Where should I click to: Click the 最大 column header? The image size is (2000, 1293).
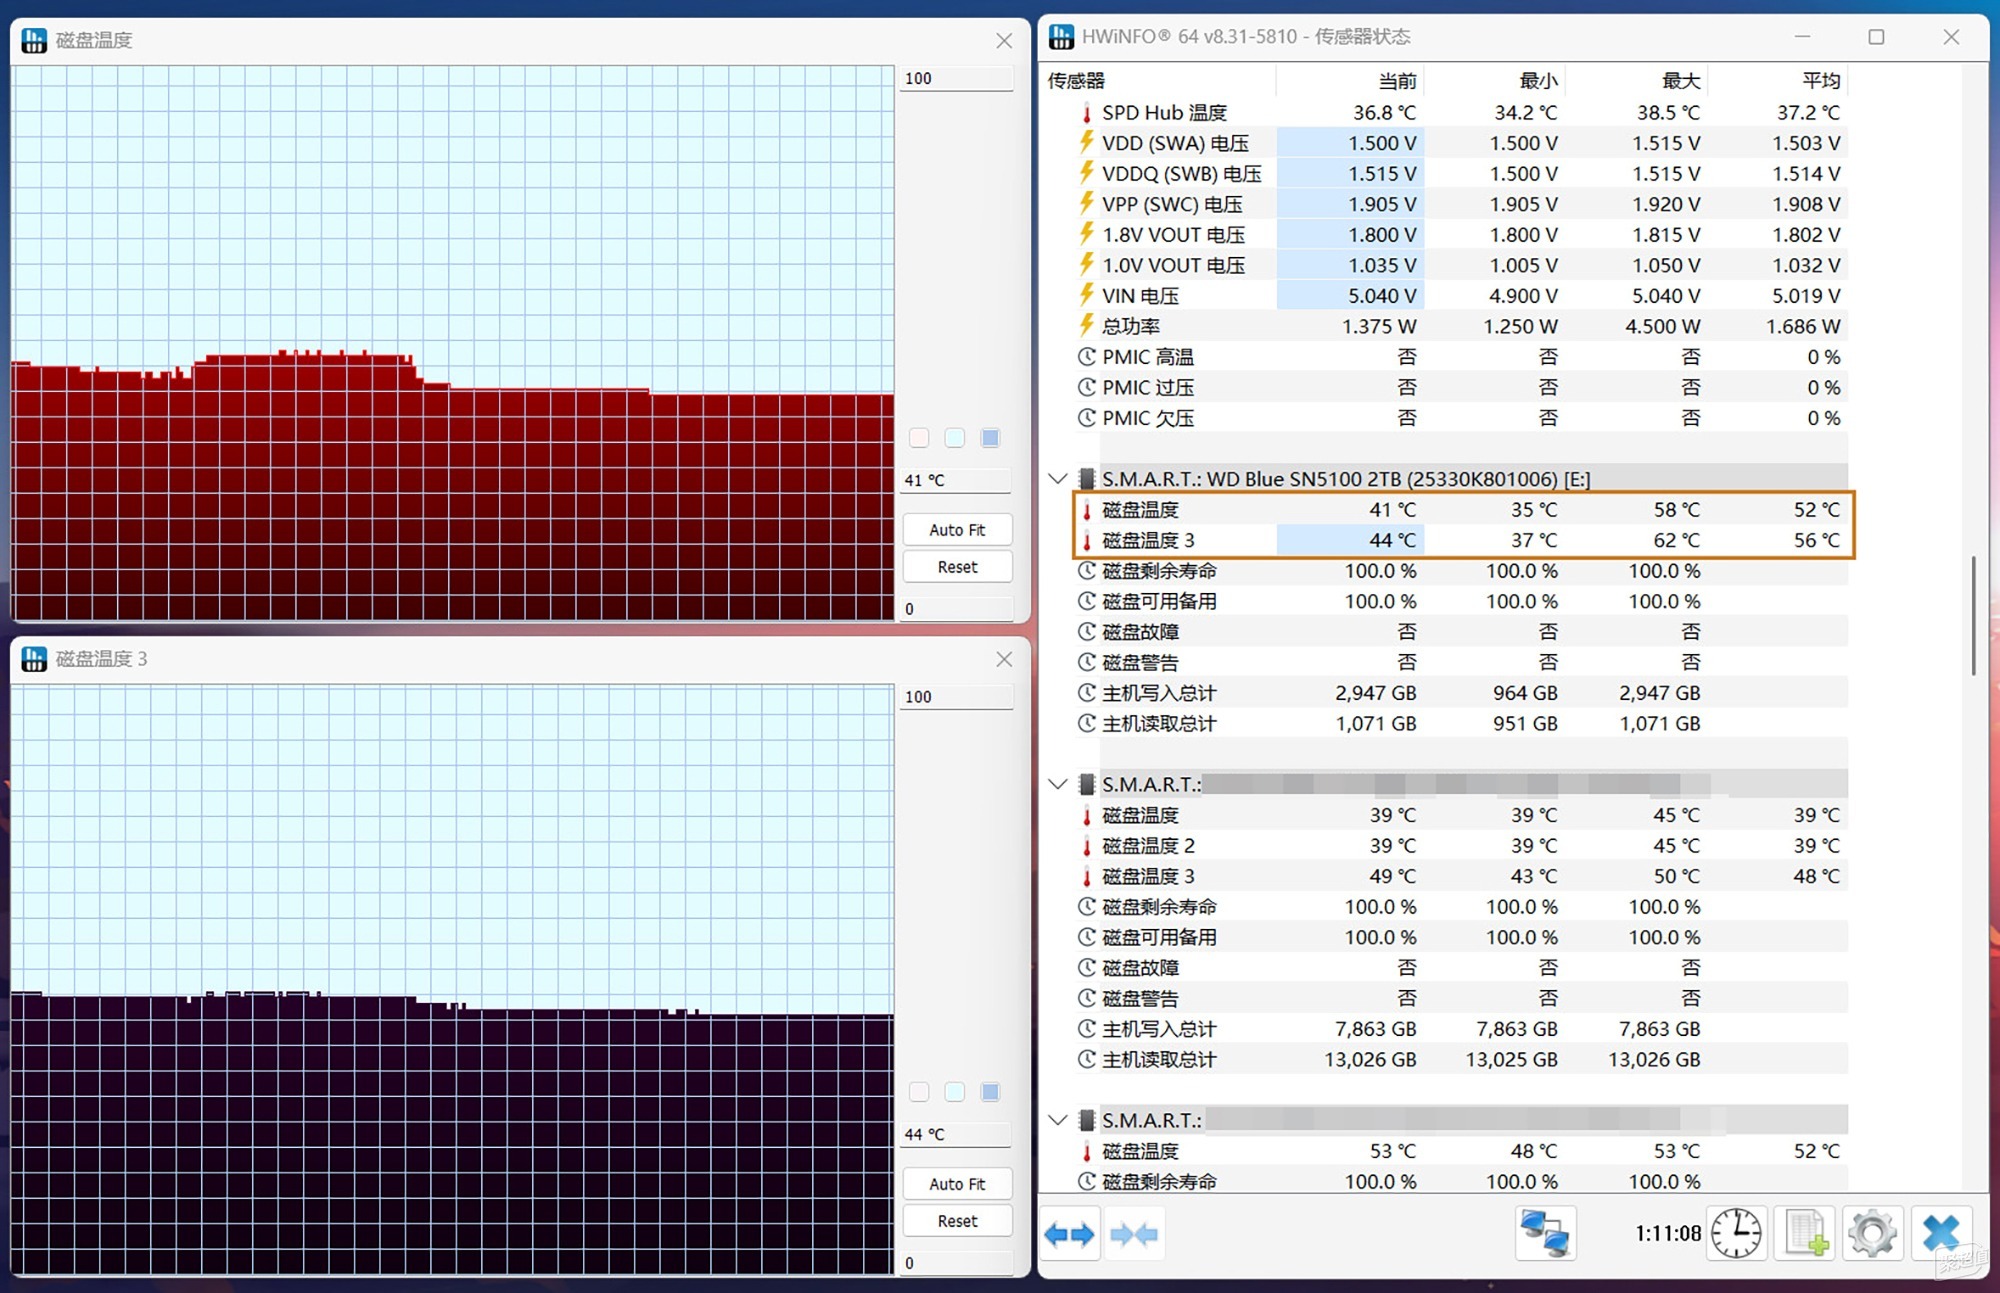(x=1680, y=81)
